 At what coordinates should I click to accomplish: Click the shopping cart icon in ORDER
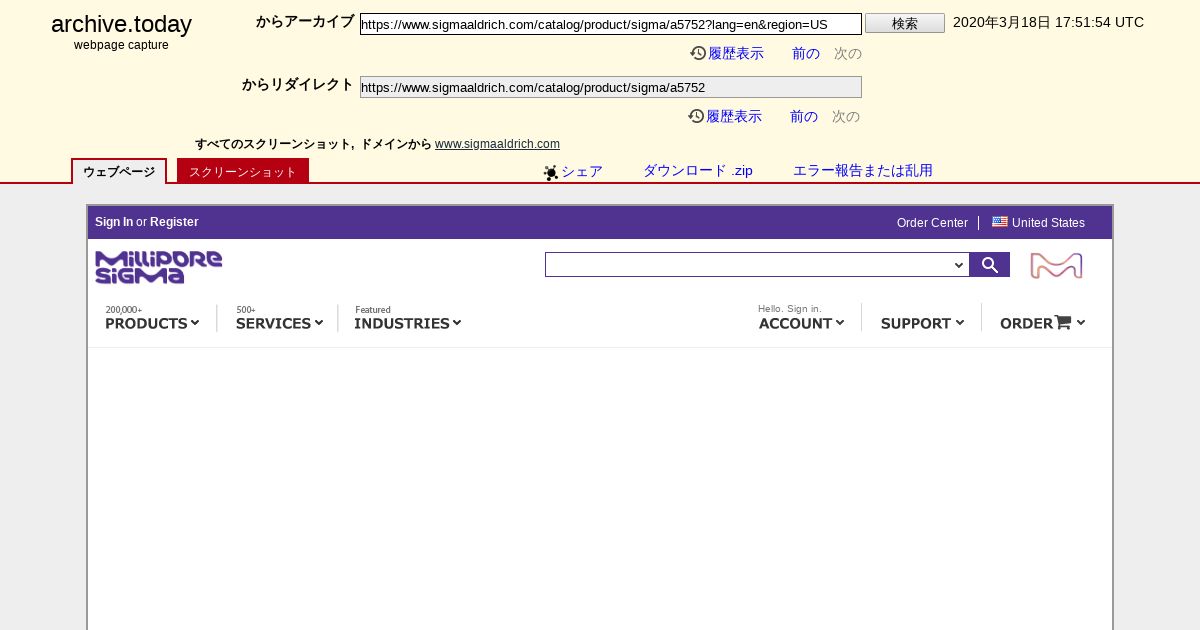[x=1063, y=322]
